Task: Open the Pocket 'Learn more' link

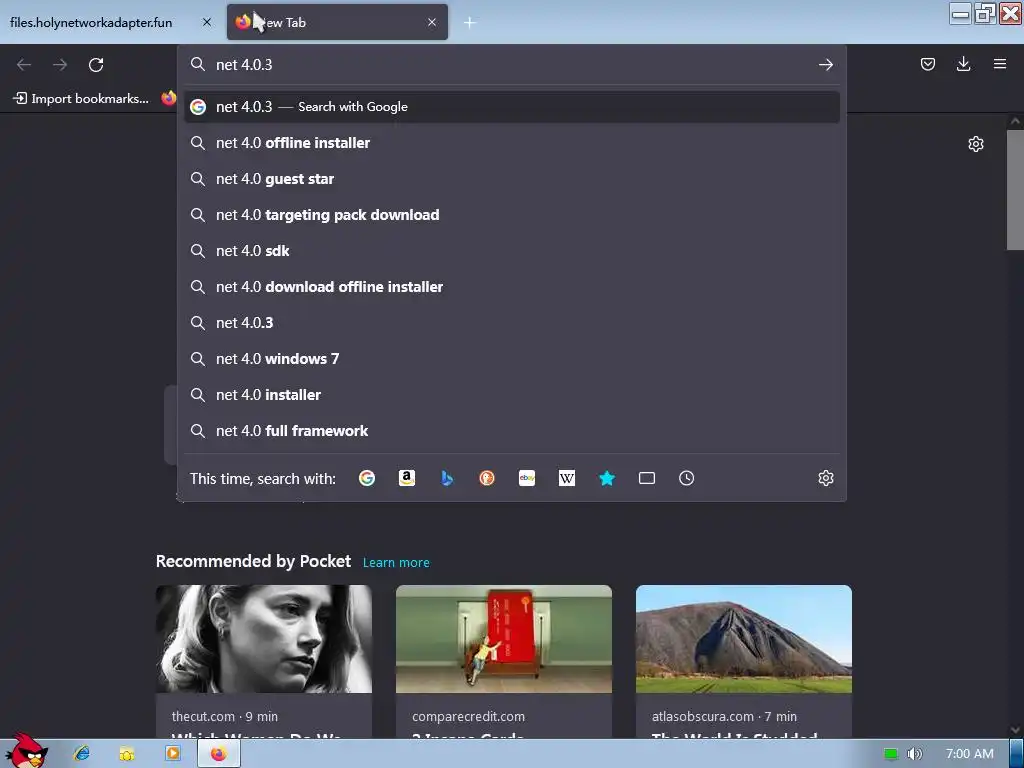Action: [x=396, y=562]
